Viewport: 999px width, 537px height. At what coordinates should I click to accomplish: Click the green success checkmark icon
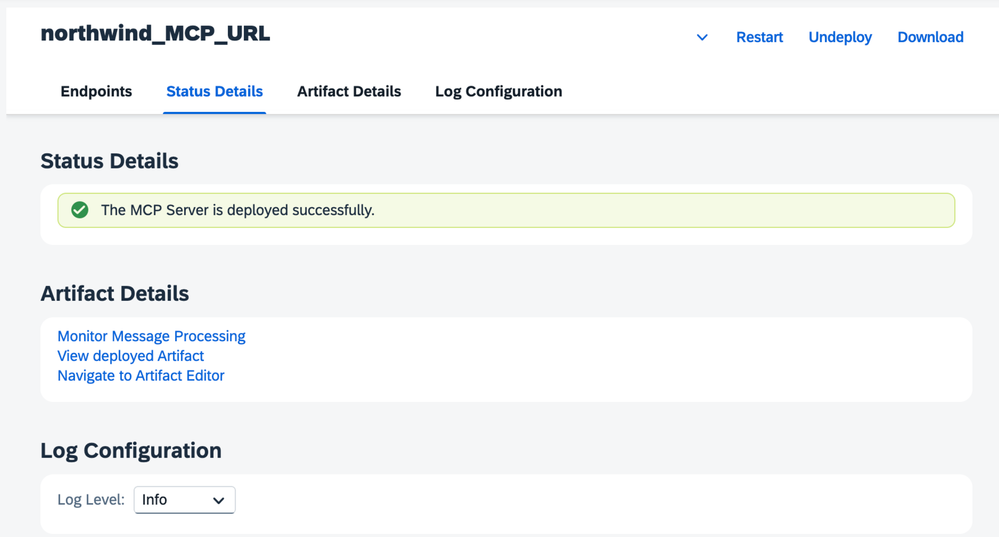[80, 210]
